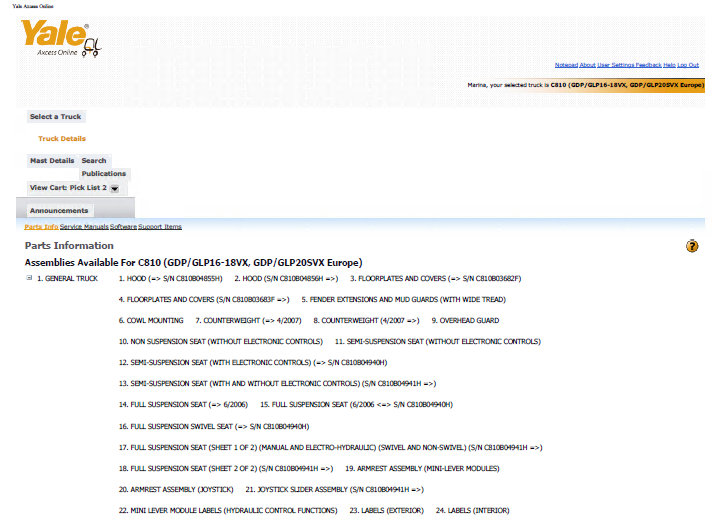Open the Truck Details menu item

pyautogui.click(x=62, y=138)
